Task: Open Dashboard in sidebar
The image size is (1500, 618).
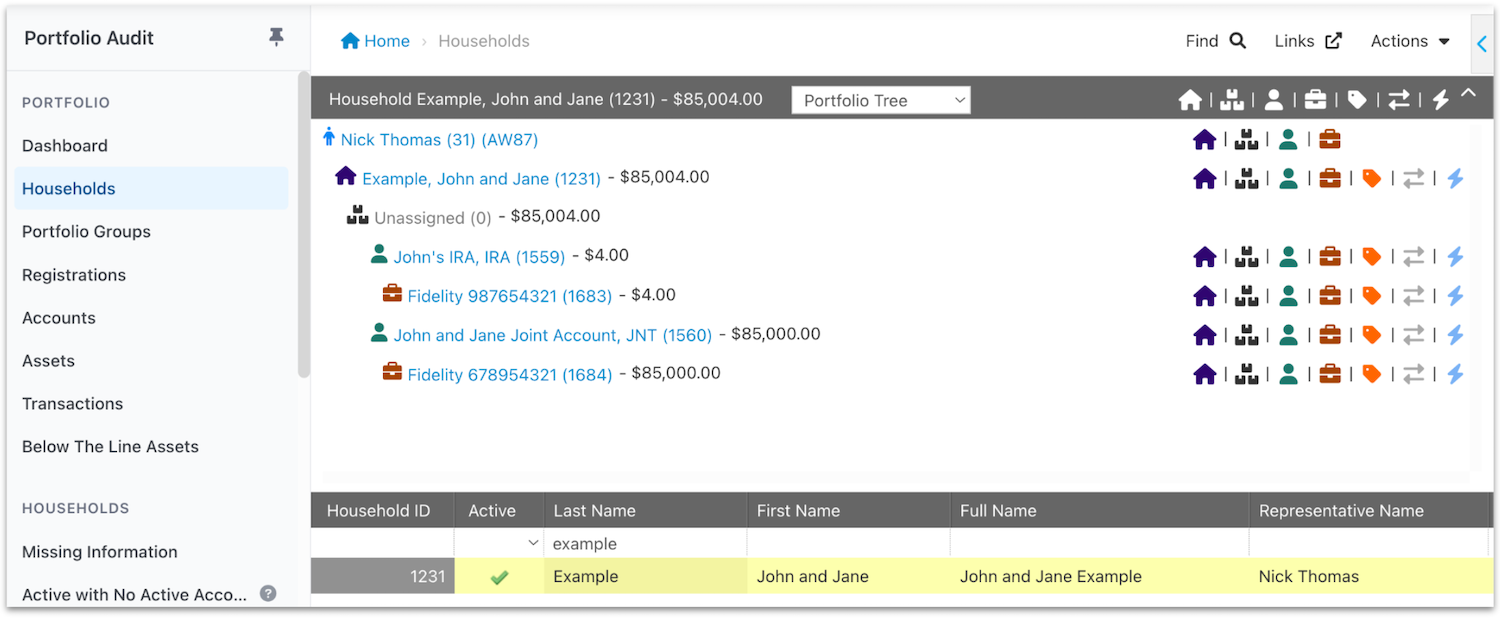Action: point(65,145)
